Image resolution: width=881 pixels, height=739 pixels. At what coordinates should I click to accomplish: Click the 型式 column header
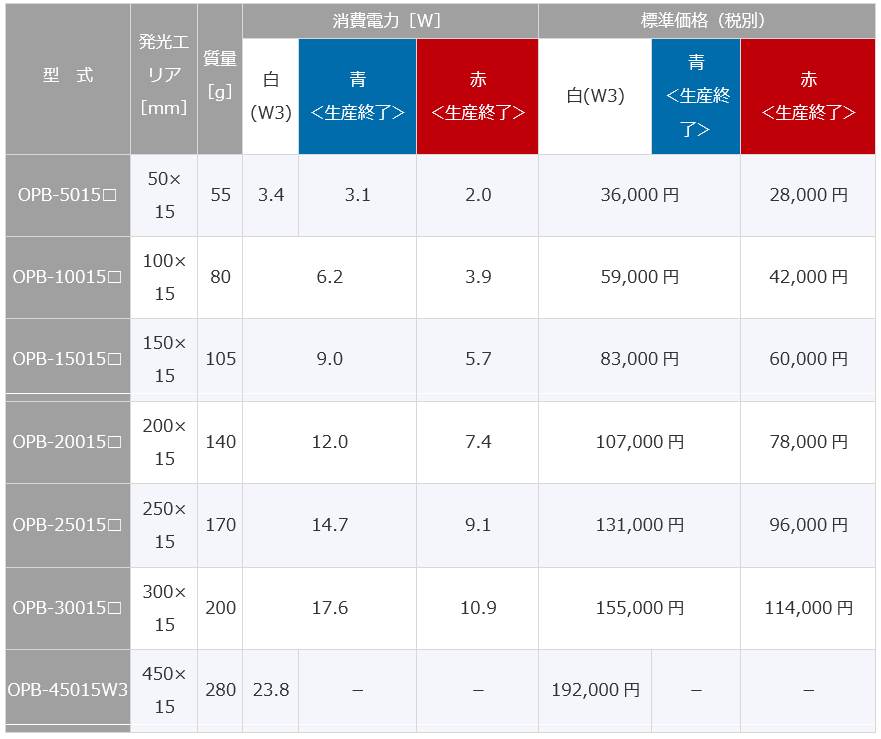pyautogui.click(x=68, y=76)
